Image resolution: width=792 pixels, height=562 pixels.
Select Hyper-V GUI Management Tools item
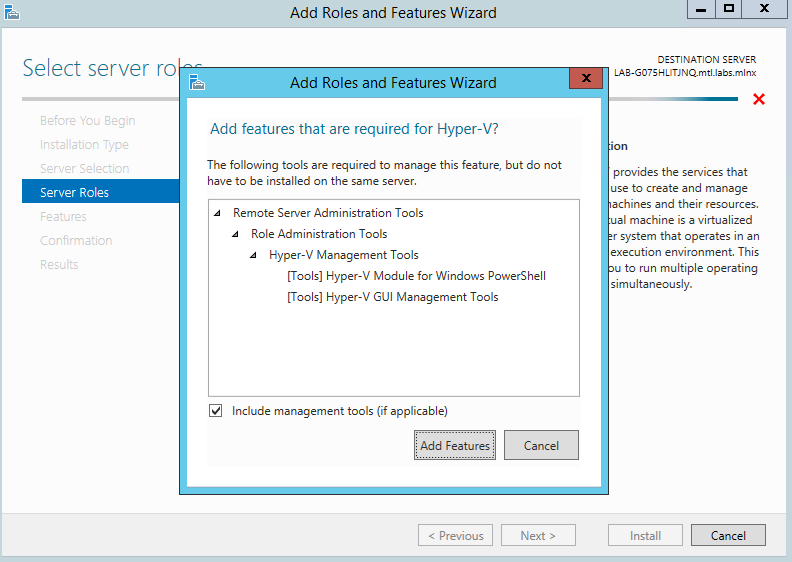click(x=392, y=297)
